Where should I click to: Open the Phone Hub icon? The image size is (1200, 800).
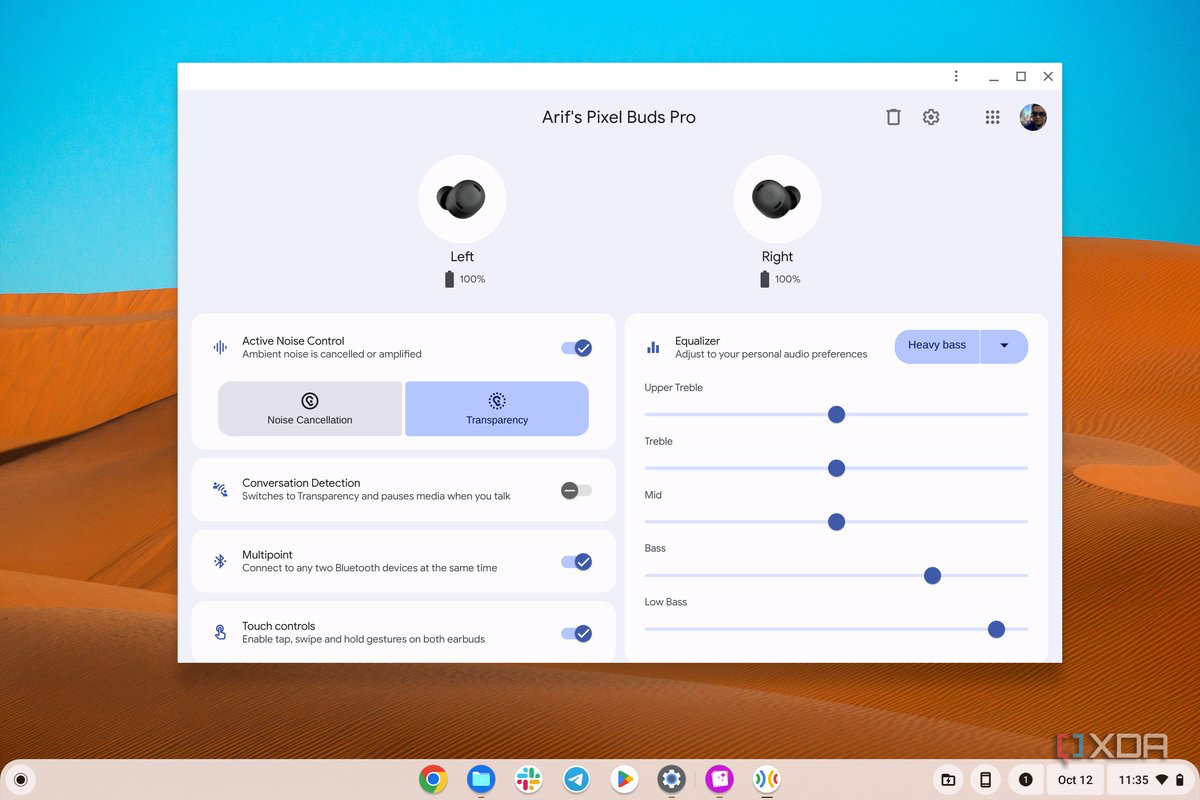tap(985, 779)
